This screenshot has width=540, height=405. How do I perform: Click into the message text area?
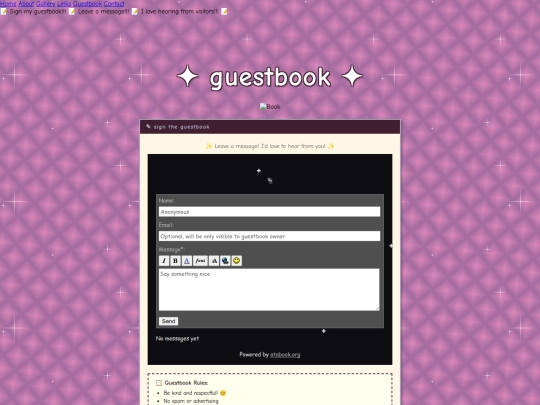pyautogui.click(x=269, y=290)
